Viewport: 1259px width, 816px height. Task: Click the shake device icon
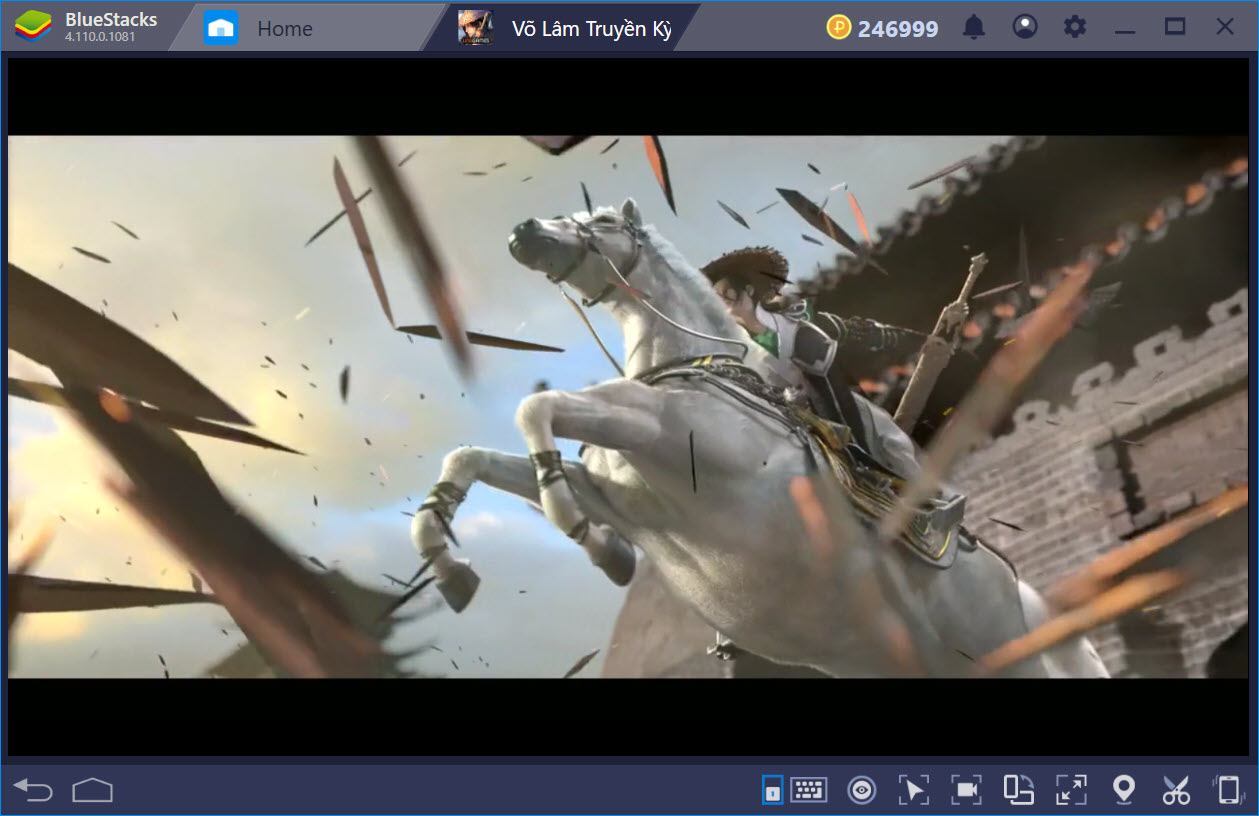click(x=1228, y=790)
